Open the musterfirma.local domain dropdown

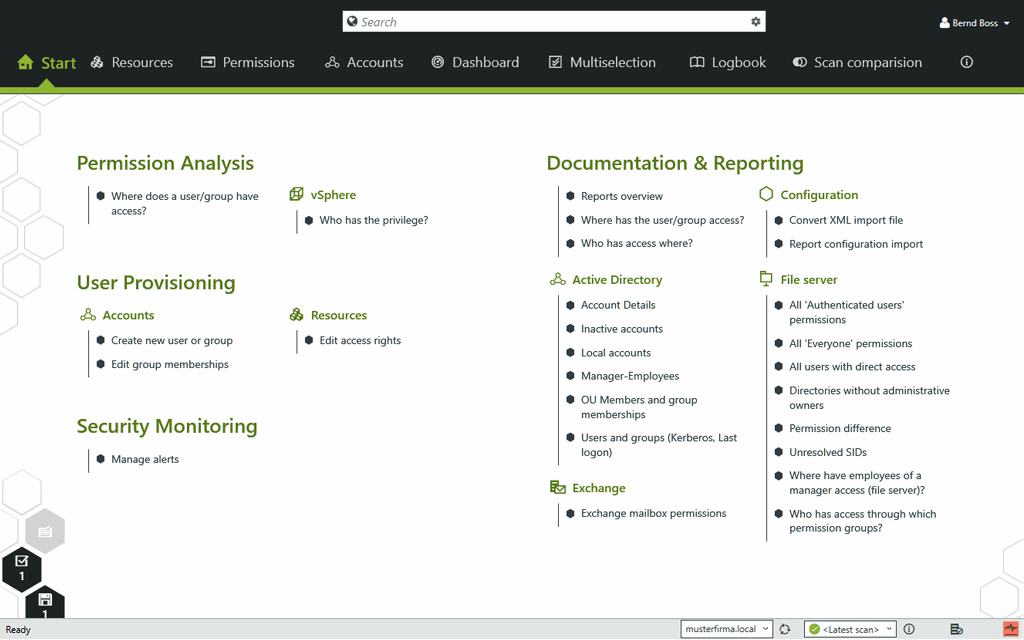click(x=725, y=628)
